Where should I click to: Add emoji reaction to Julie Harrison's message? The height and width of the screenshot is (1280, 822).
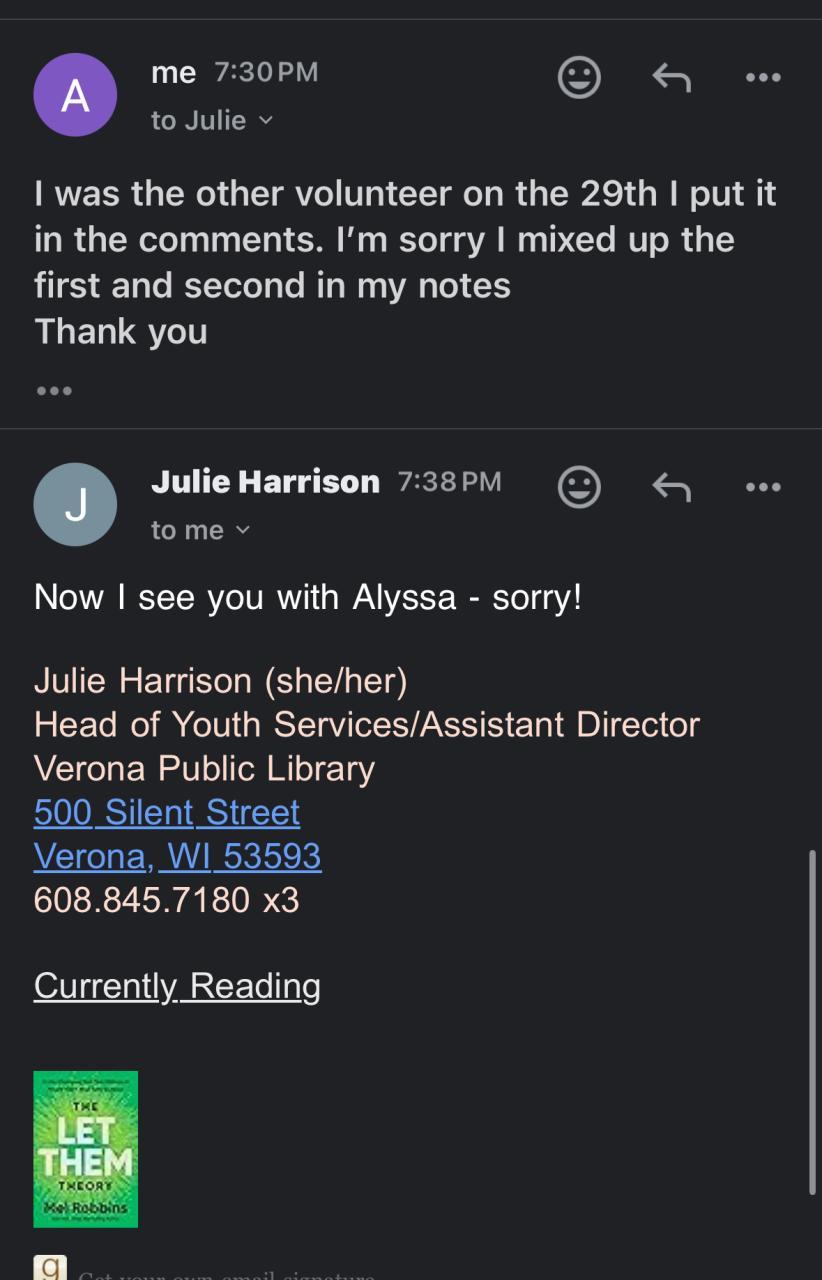tap(579, 487)
